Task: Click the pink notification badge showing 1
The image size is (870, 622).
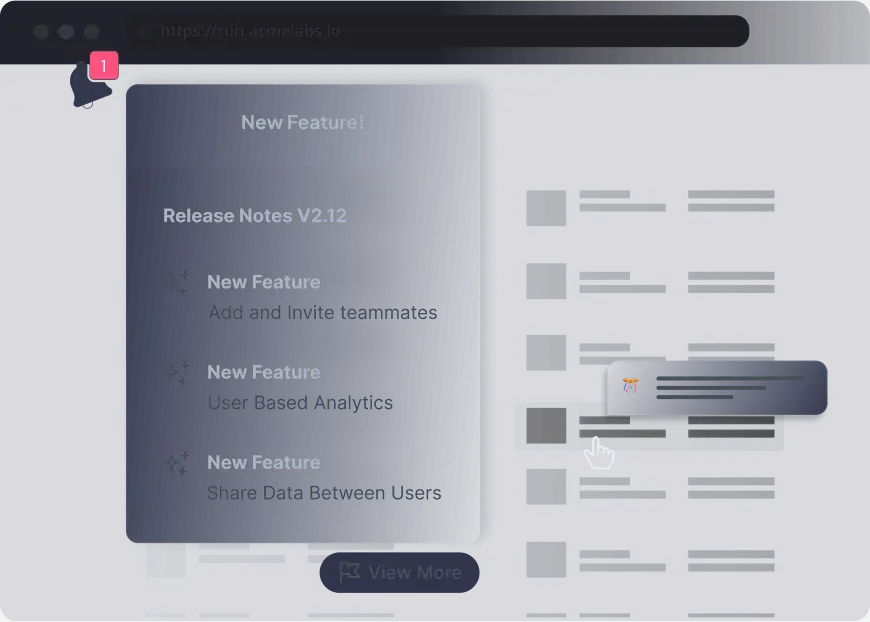Action: click(104, 66)
